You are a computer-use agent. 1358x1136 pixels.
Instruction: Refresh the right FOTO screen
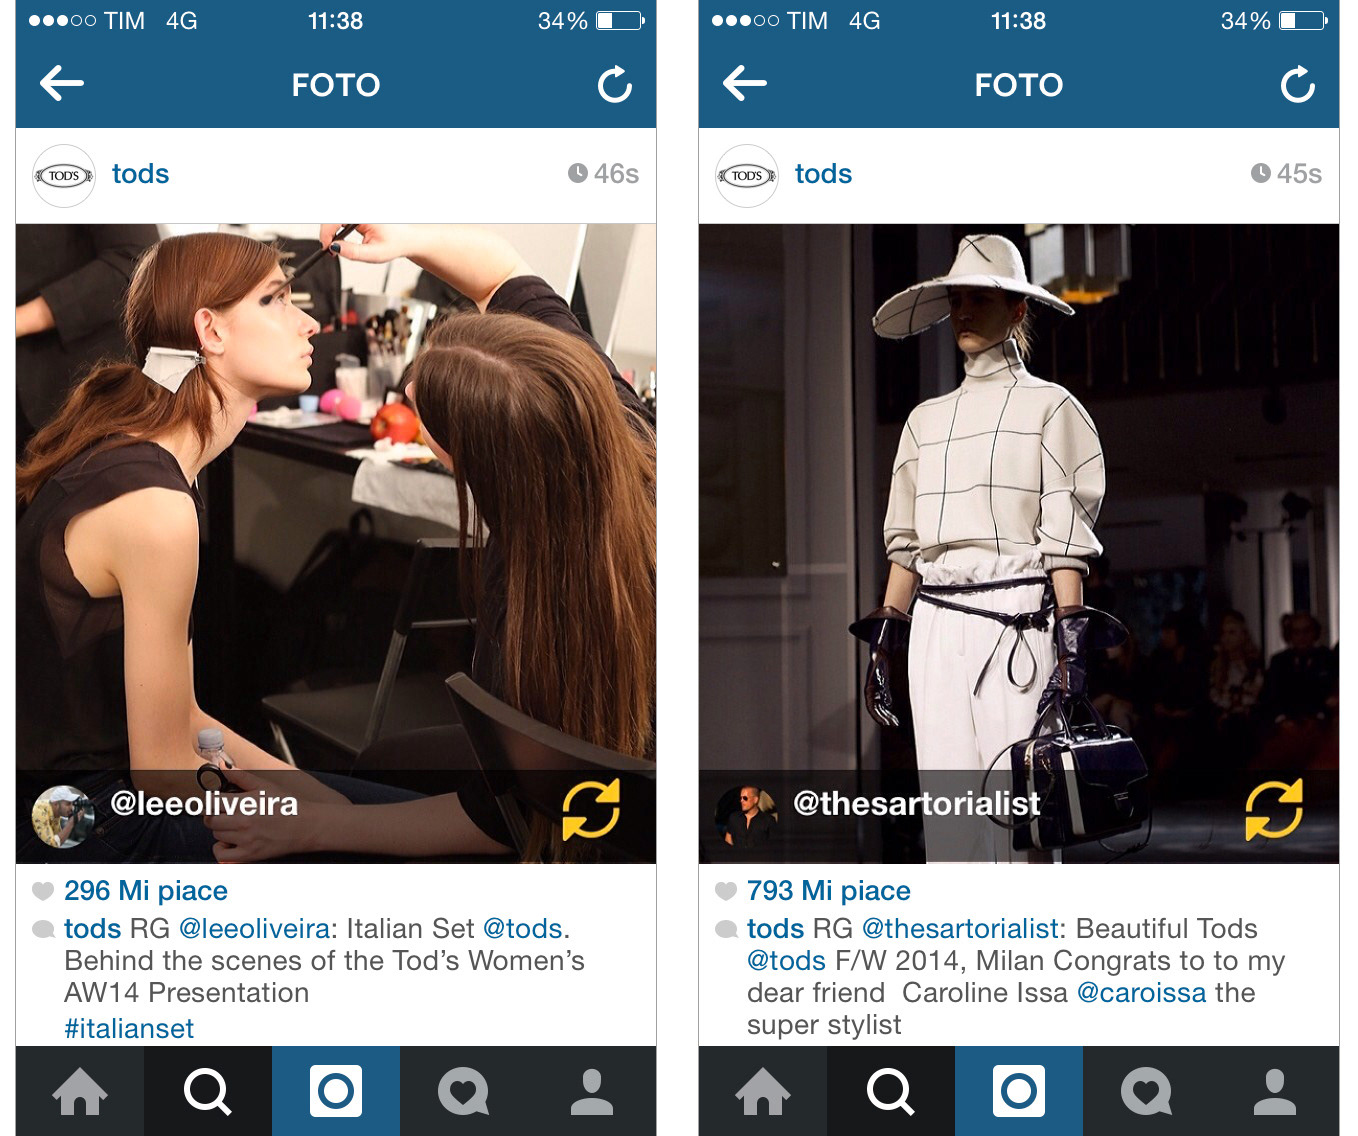click(1298, 85)
